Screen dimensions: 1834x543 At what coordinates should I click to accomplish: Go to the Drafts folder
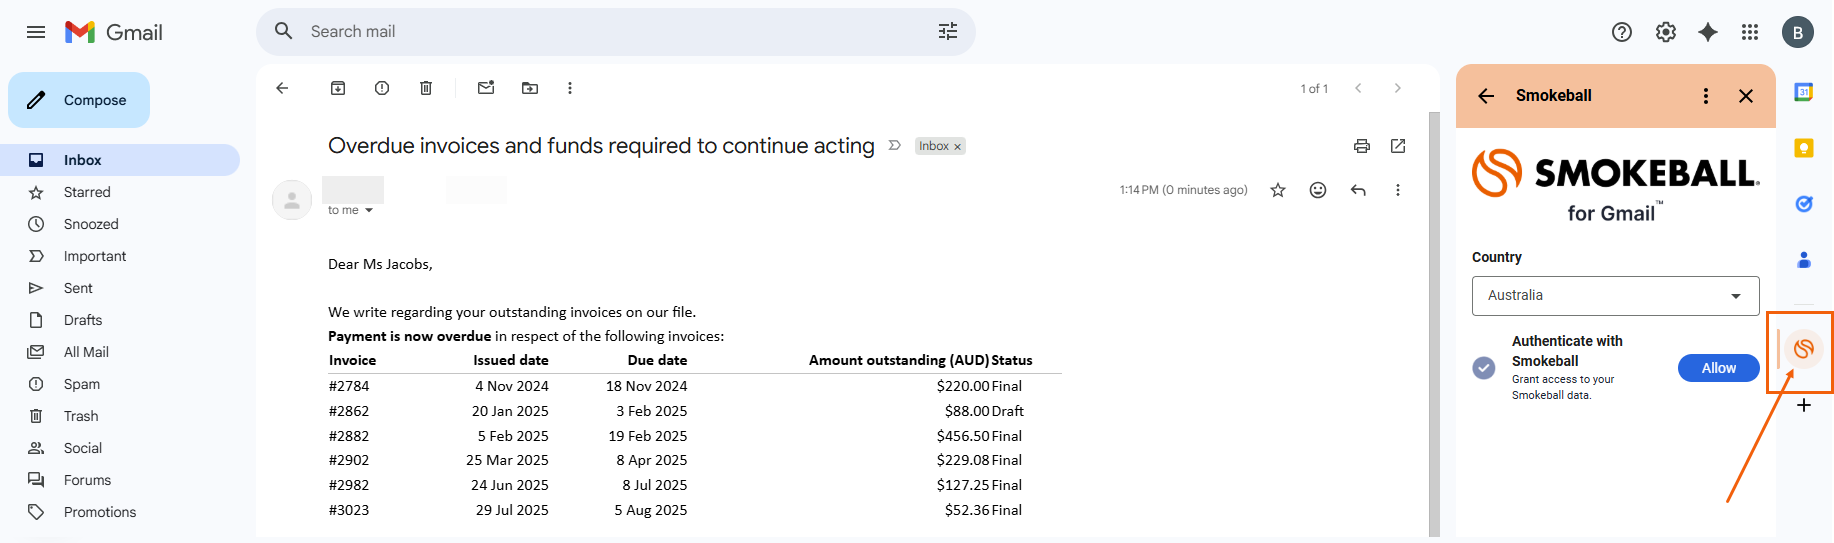83,320
